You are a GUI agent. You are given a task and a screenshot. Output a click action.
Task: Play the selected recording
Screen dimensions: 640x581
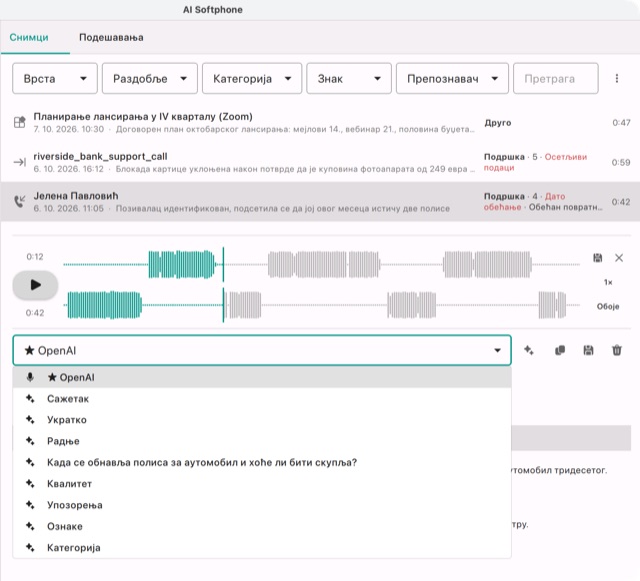point(35,285)
